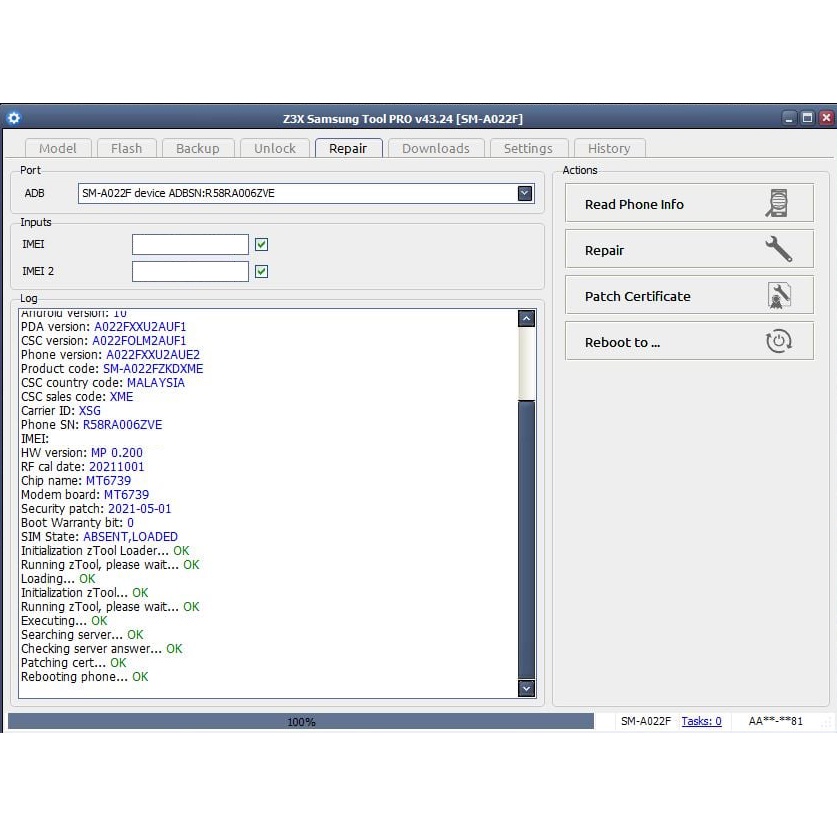The width and height of the screenshot is (837, 837).
Task: Click the MALAYSIA country code value
Action: click(x=155, y=383)
